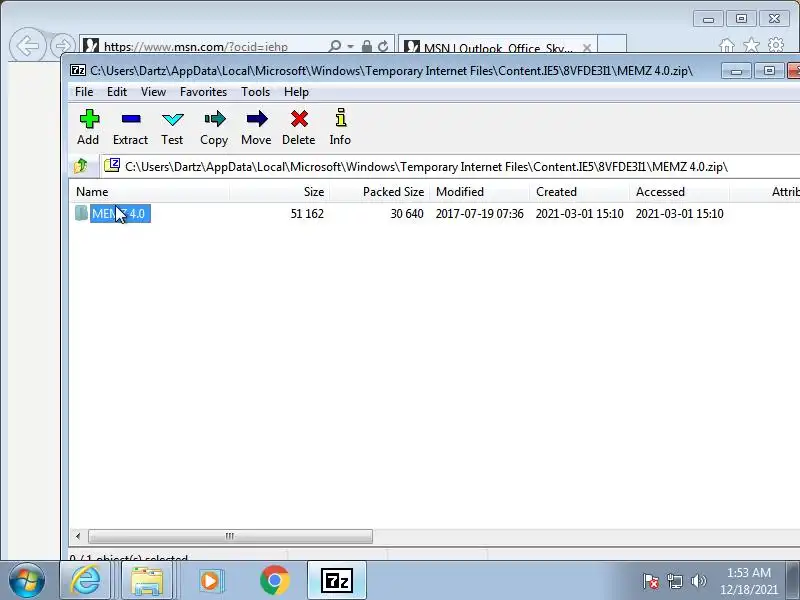Sort file list by Size column
Viewport: 800px width, 600px height.
[279, 192]
